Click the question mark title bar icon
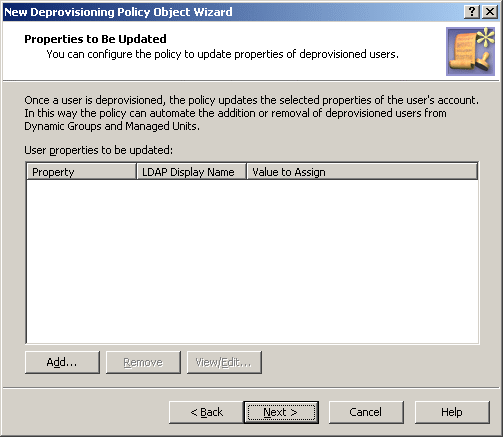Image resolution: width=503 pixels, height=437 pixels. click(x=472, y=12)
